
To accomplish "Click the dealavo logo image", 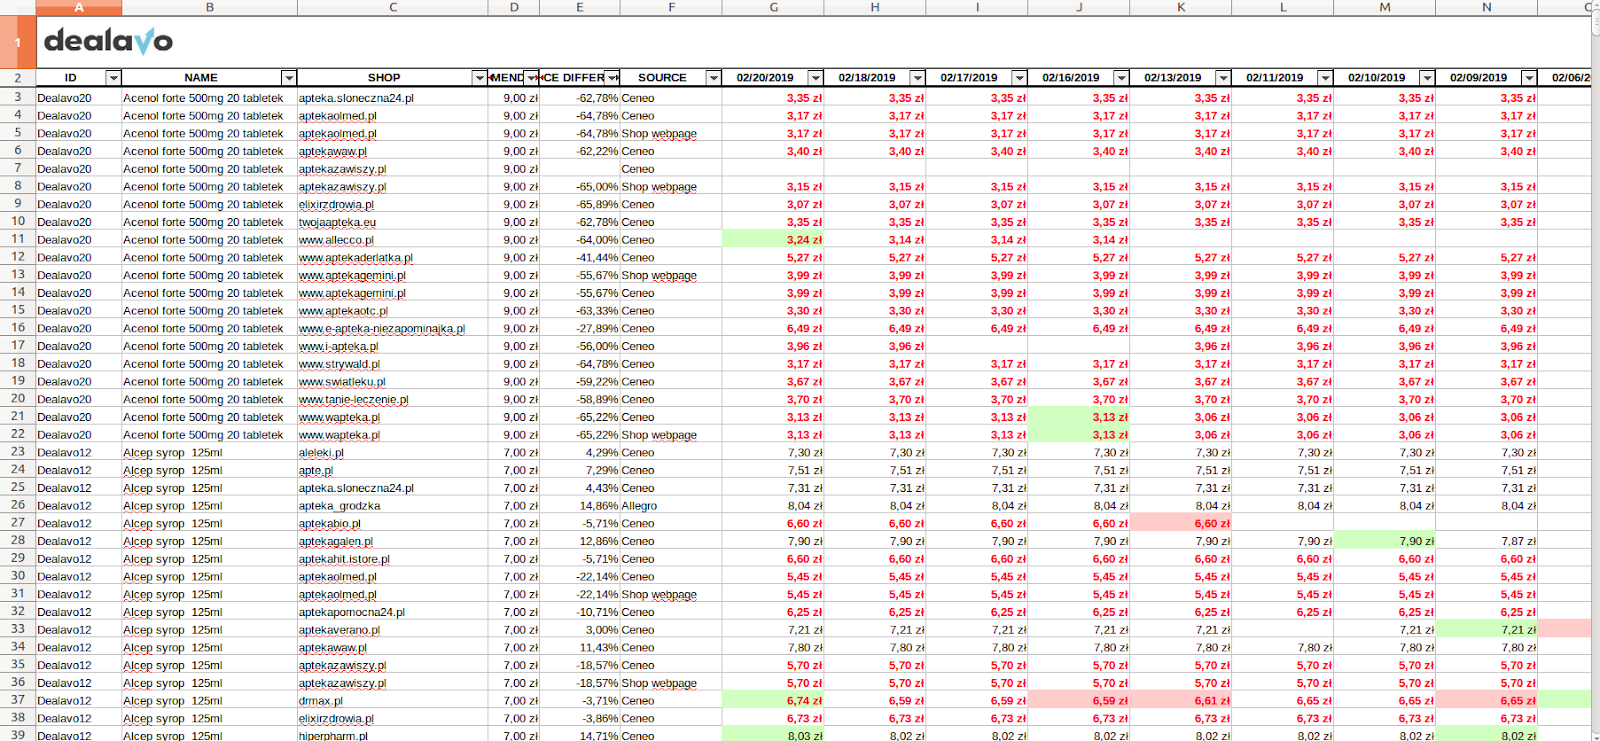I will (108, 41).
